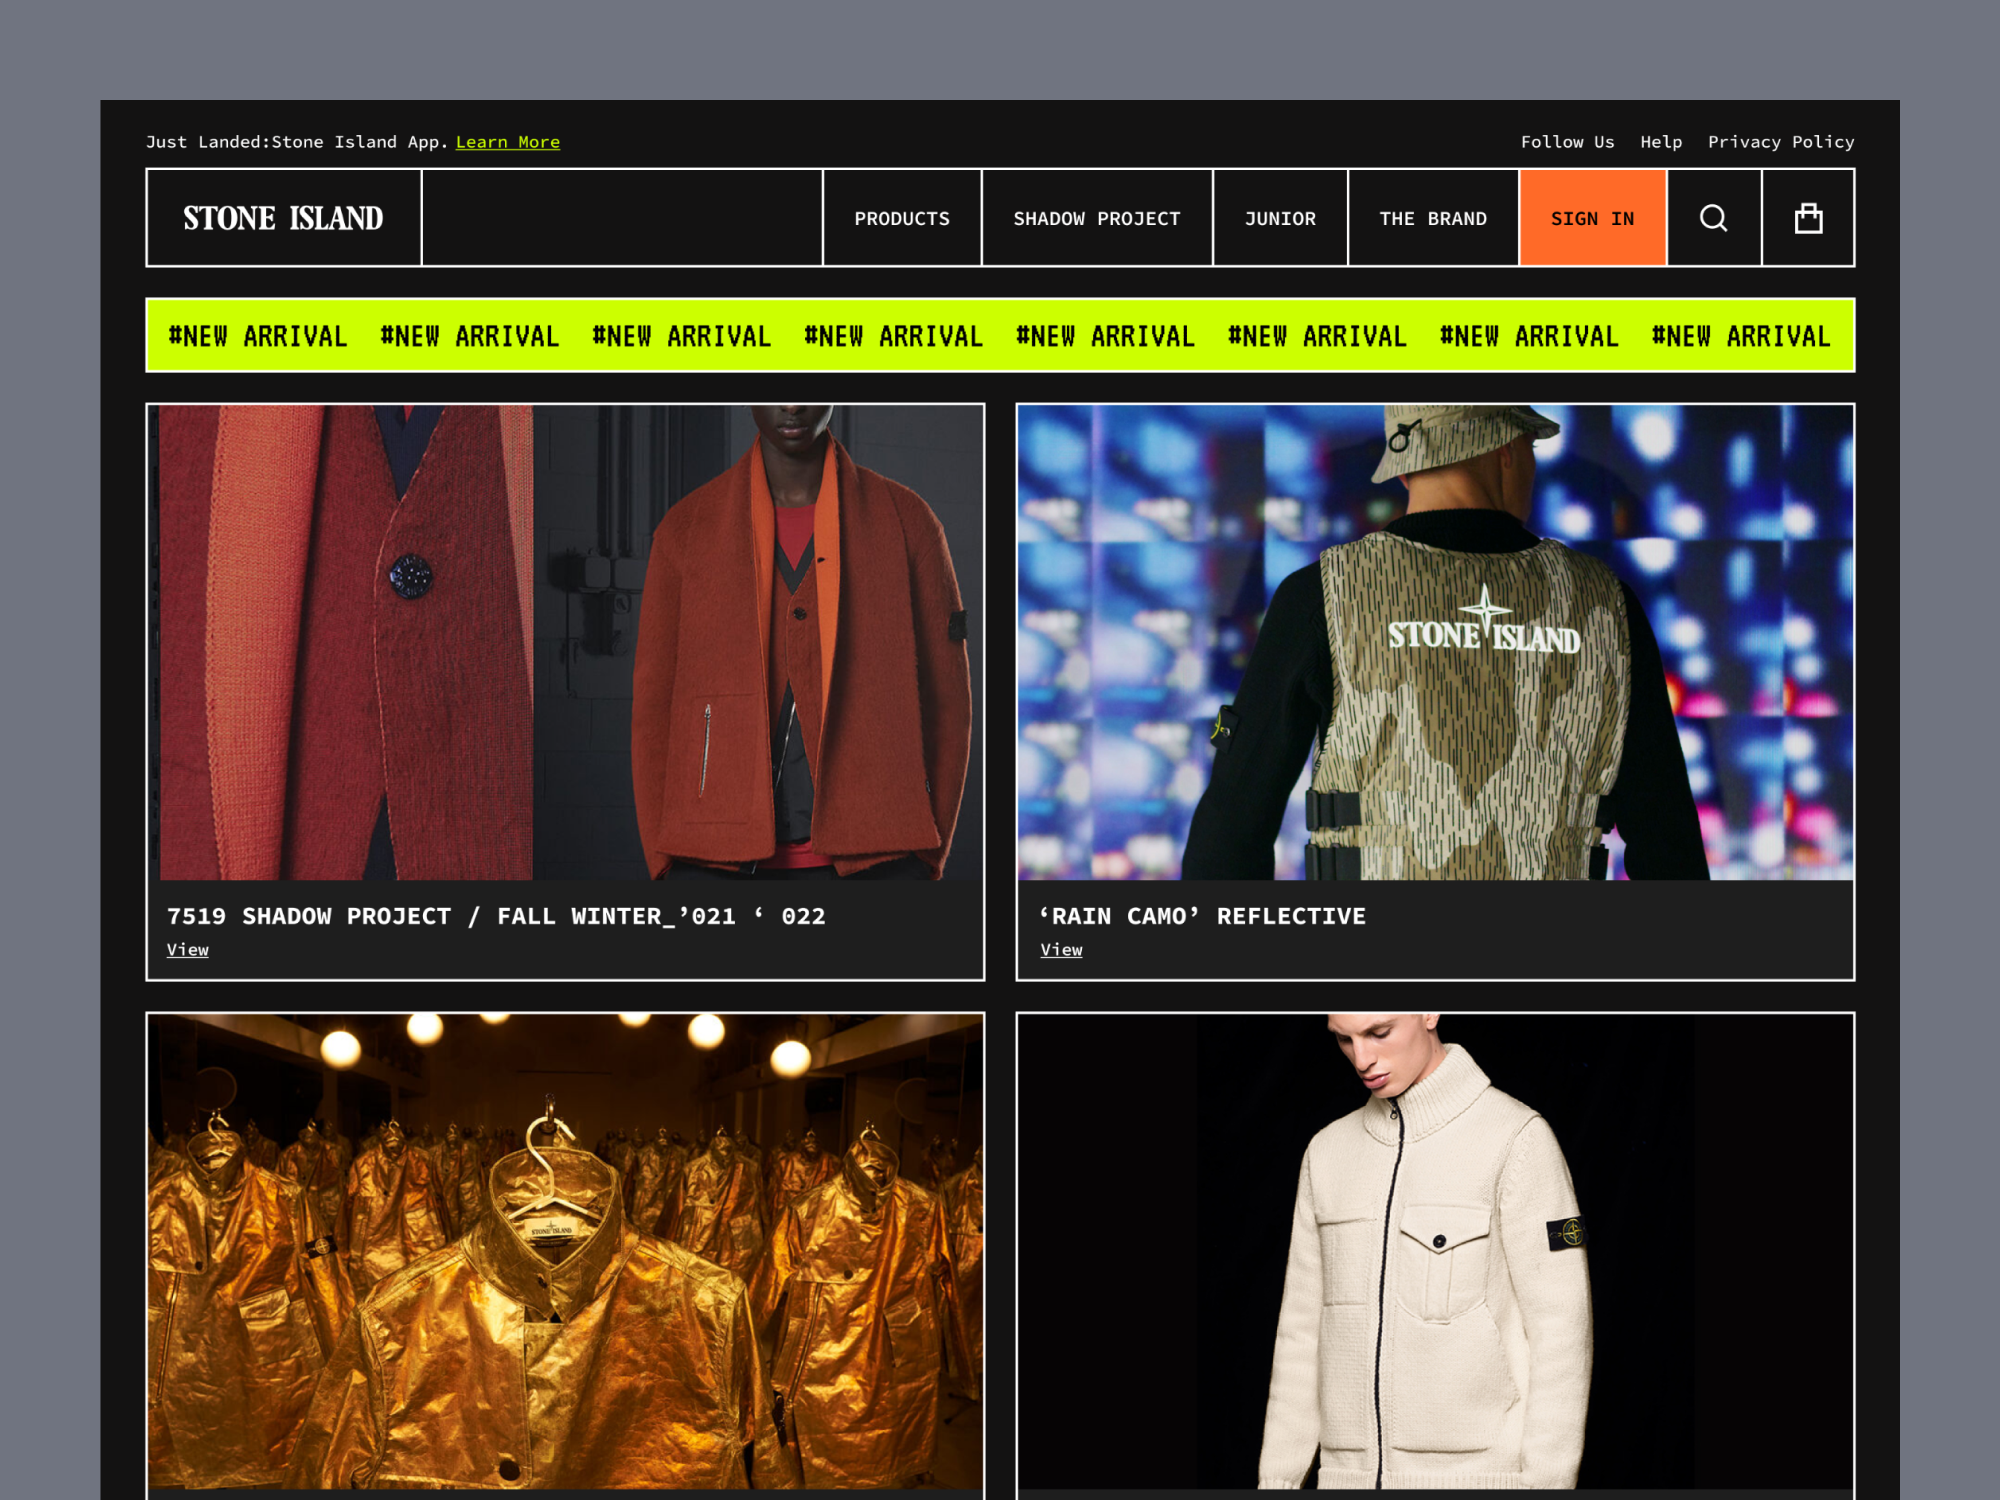Click 'Just Landed:Stone Island App.' text
This screenshot has width=2000, height=1500.
tap(297, 142)
